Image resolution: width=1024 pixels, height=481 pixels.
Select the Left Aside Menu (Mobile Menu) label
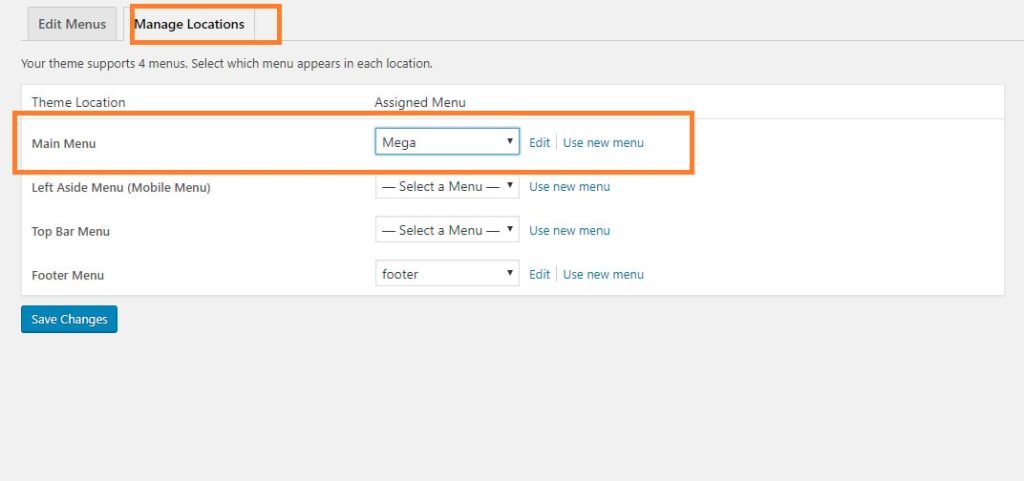[x=121, y=188]
